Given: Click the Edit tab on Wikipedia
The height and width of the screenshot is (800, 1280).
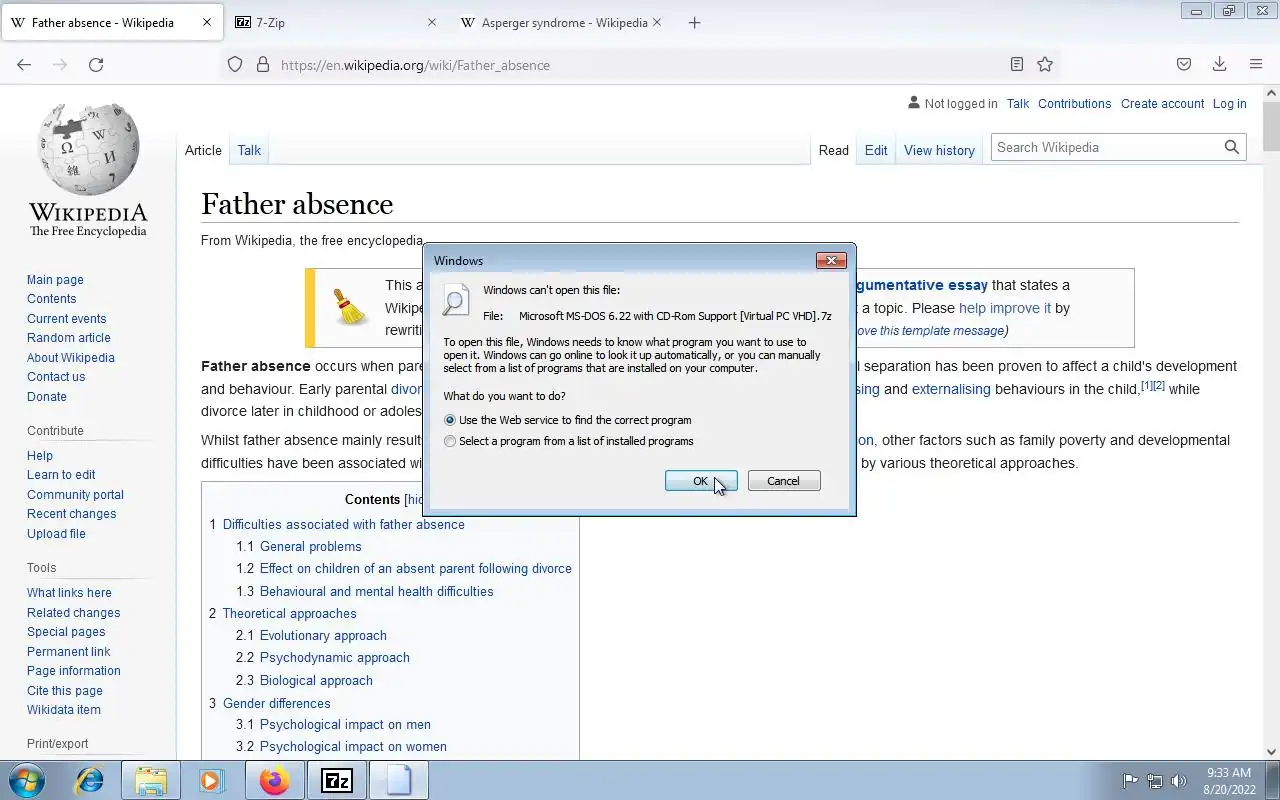Looking at the screenshot, I should (876, 150).
